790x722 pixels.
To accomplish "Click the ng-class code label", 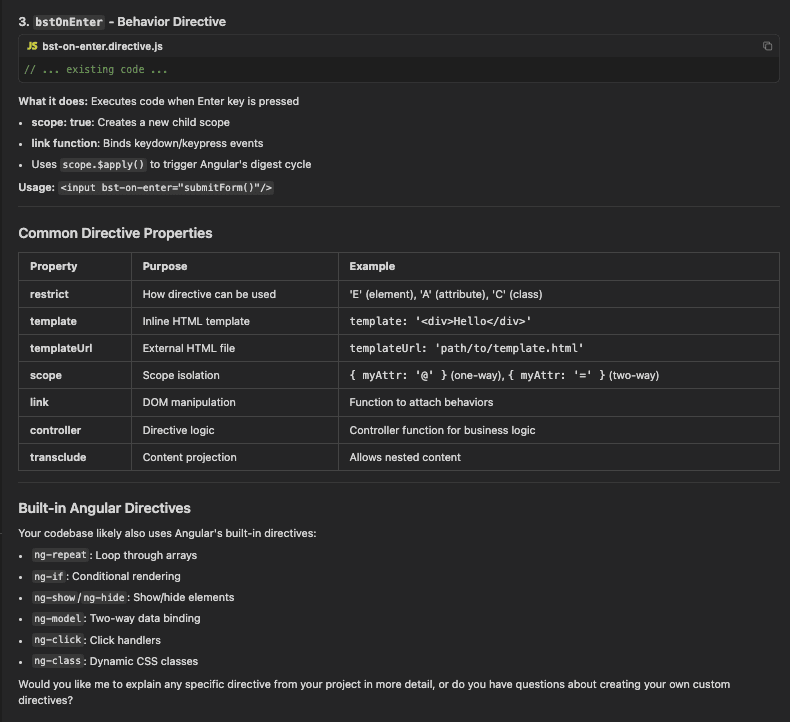I will tap(57, 661).
